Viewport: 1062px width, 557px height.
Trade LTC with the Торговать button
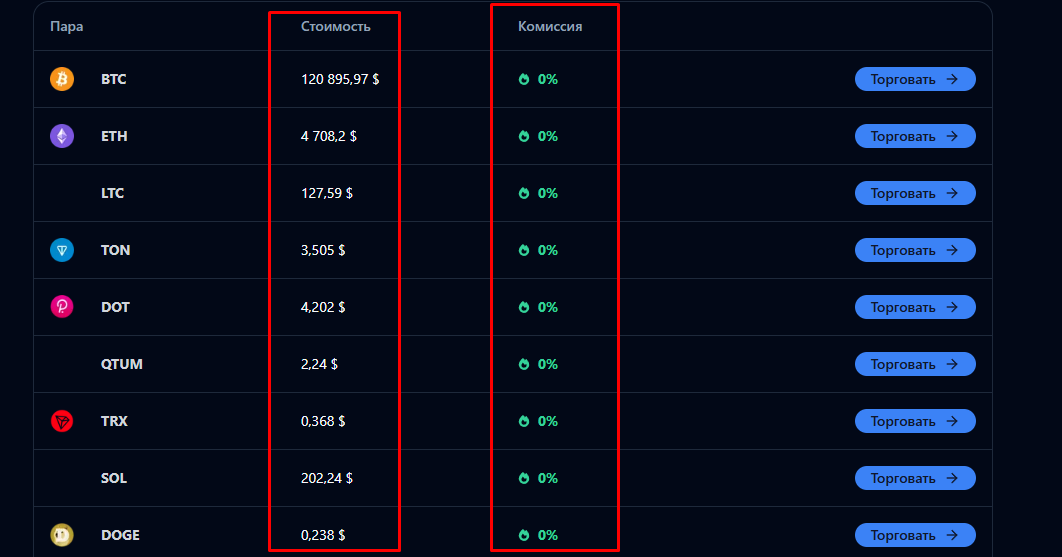tap(915, 193)
